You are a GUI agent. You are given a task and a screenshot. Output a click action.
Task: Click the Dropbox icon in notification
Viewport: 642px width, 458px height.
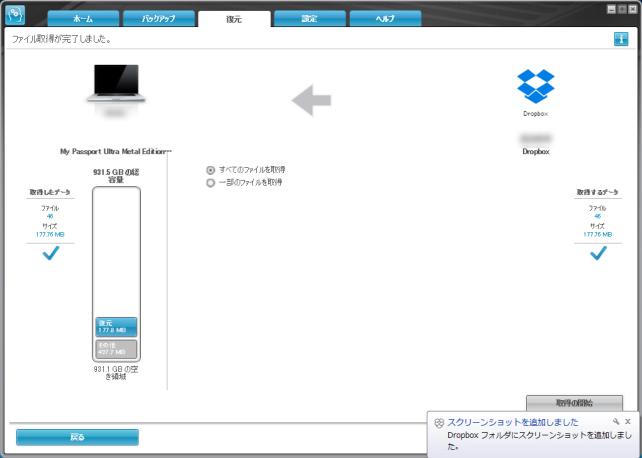439,423
